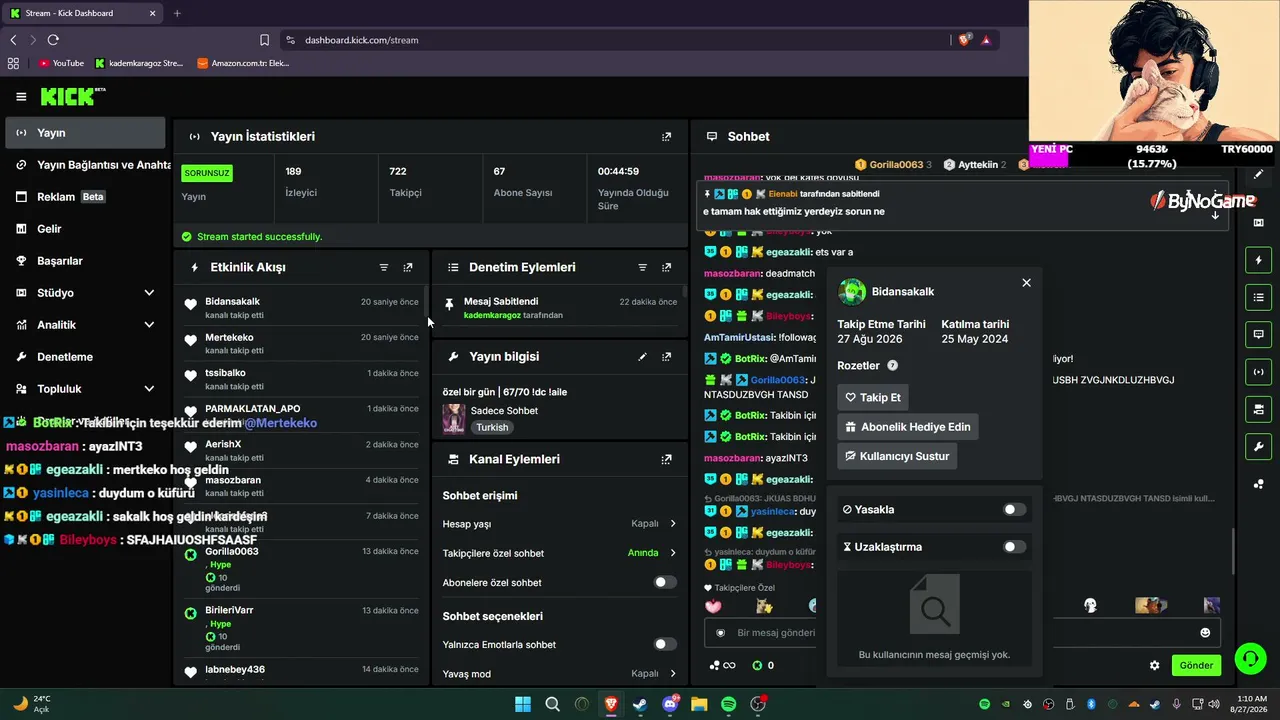Reload the dashboard page
The width and height of the screenshot is (1280, 720).
coord(53,40)
